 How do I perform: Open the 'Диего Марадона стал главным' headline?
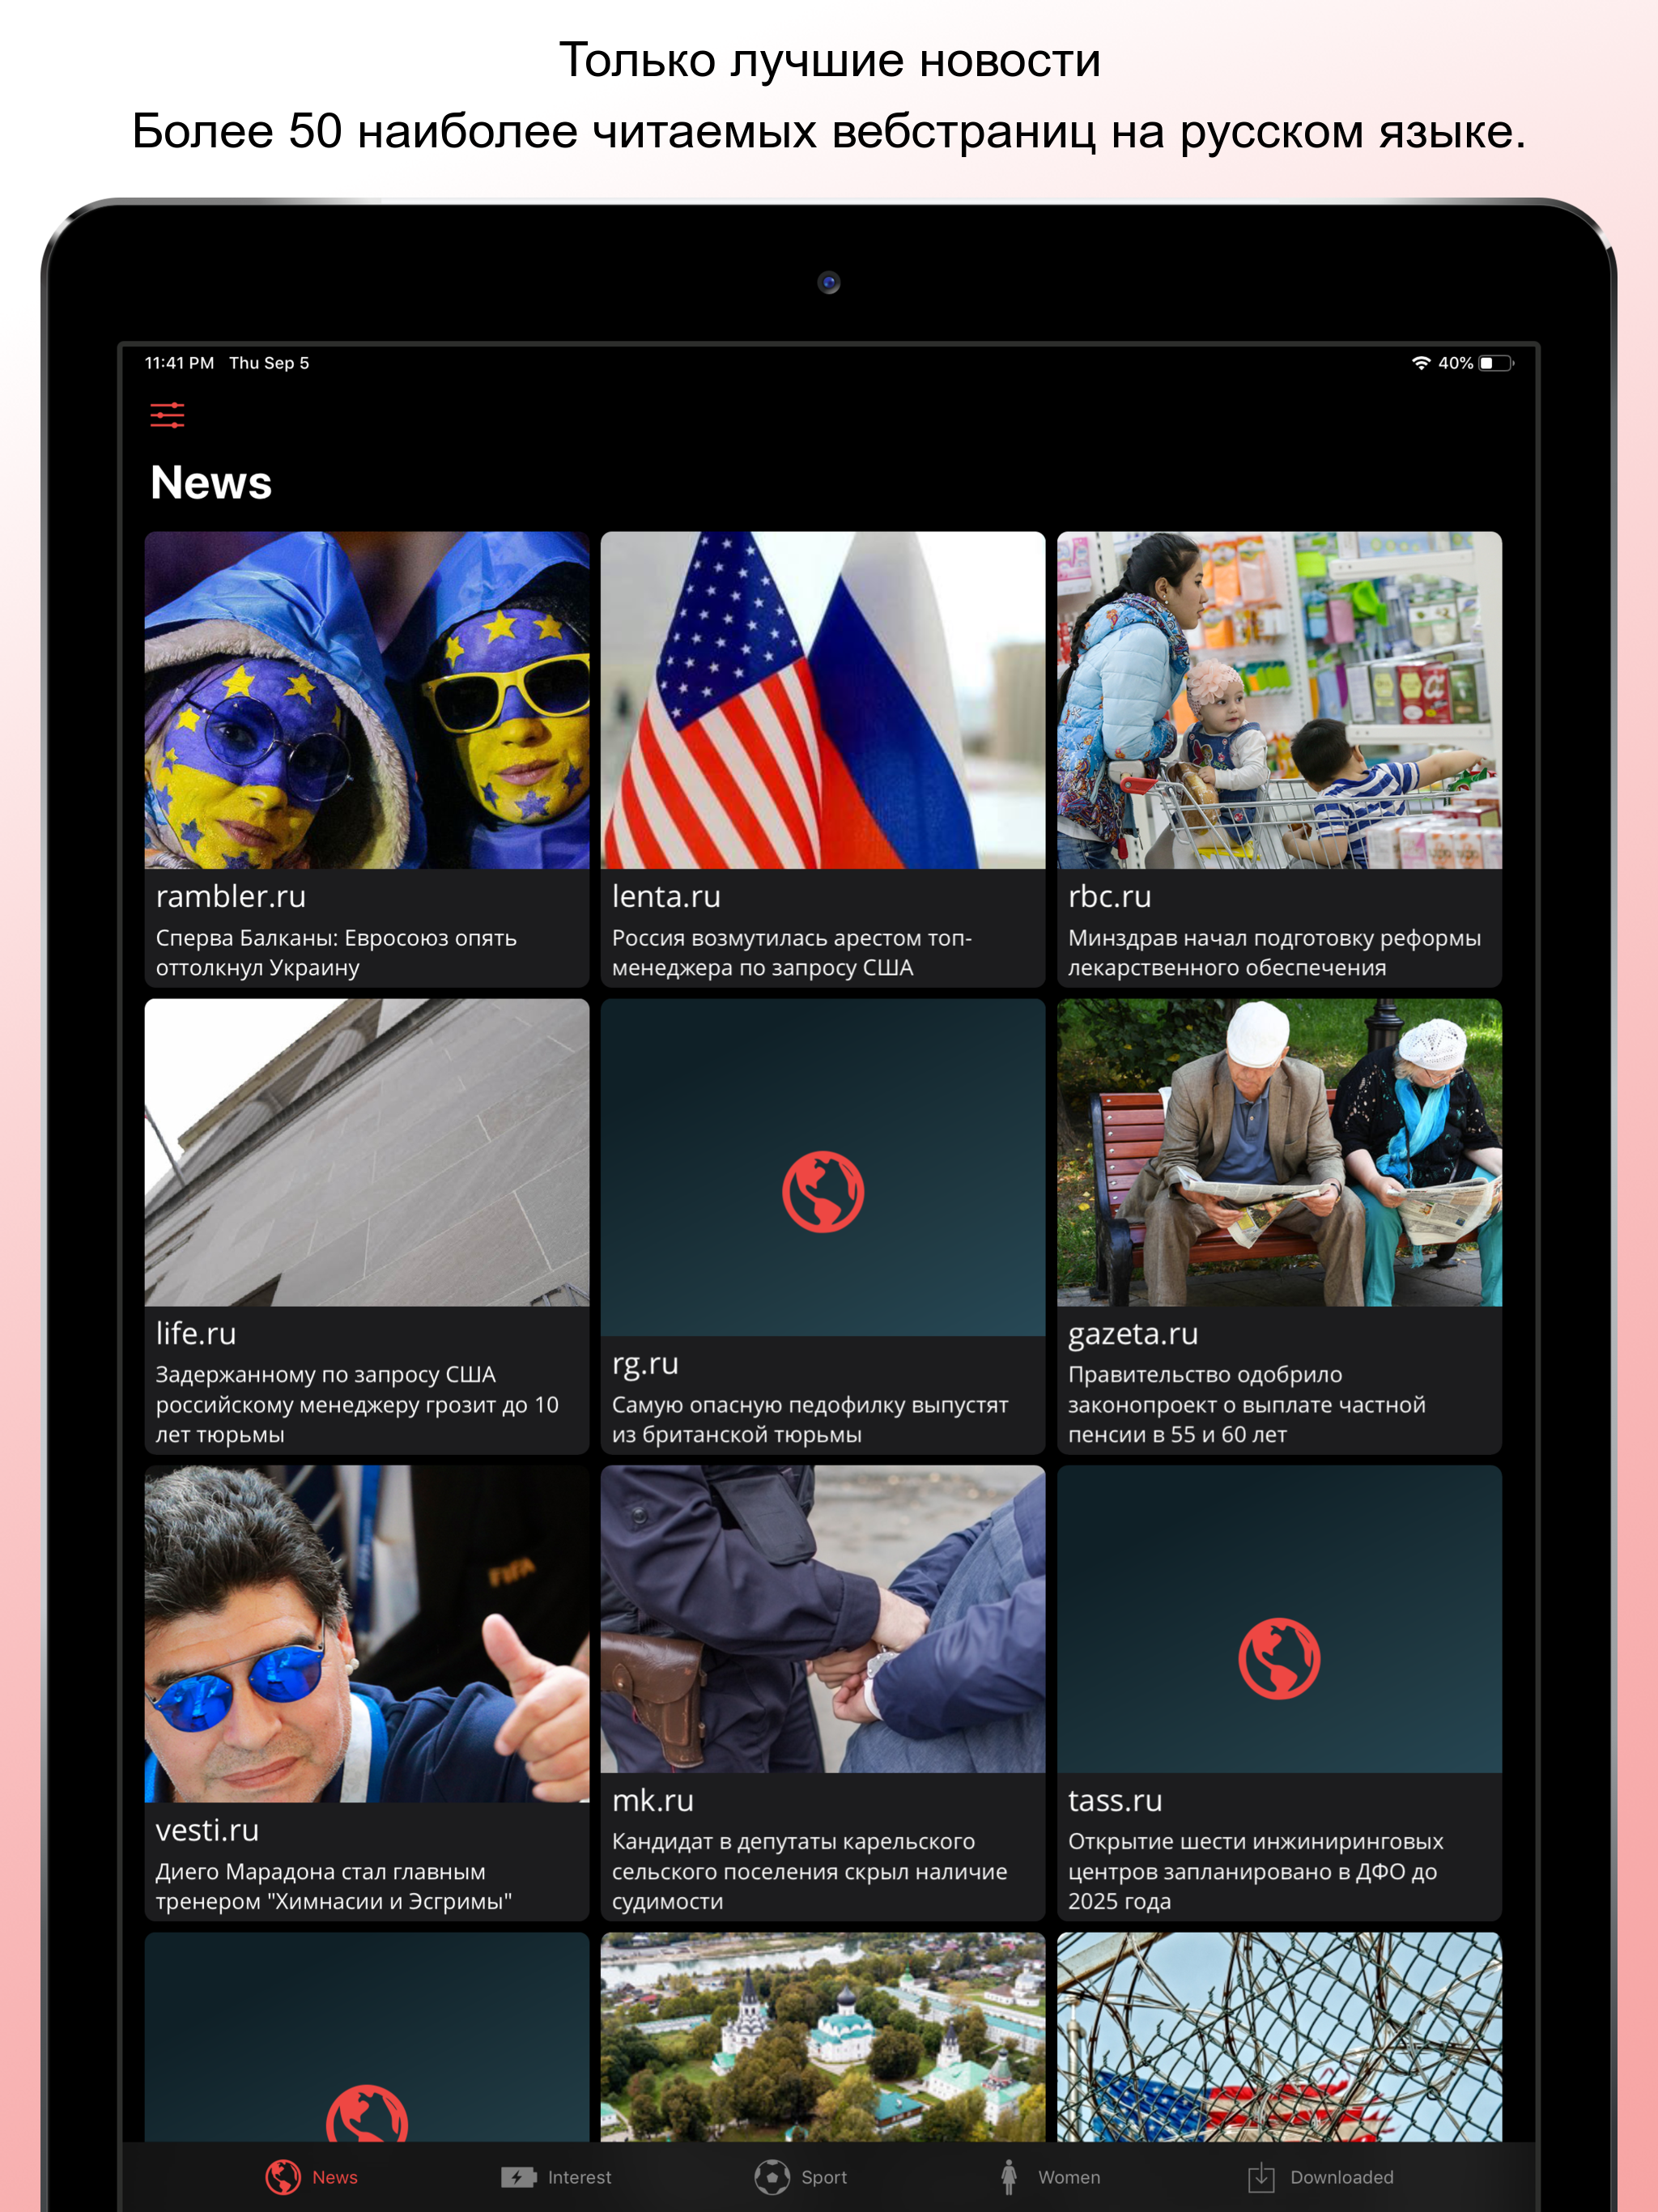coord(333,1886)
